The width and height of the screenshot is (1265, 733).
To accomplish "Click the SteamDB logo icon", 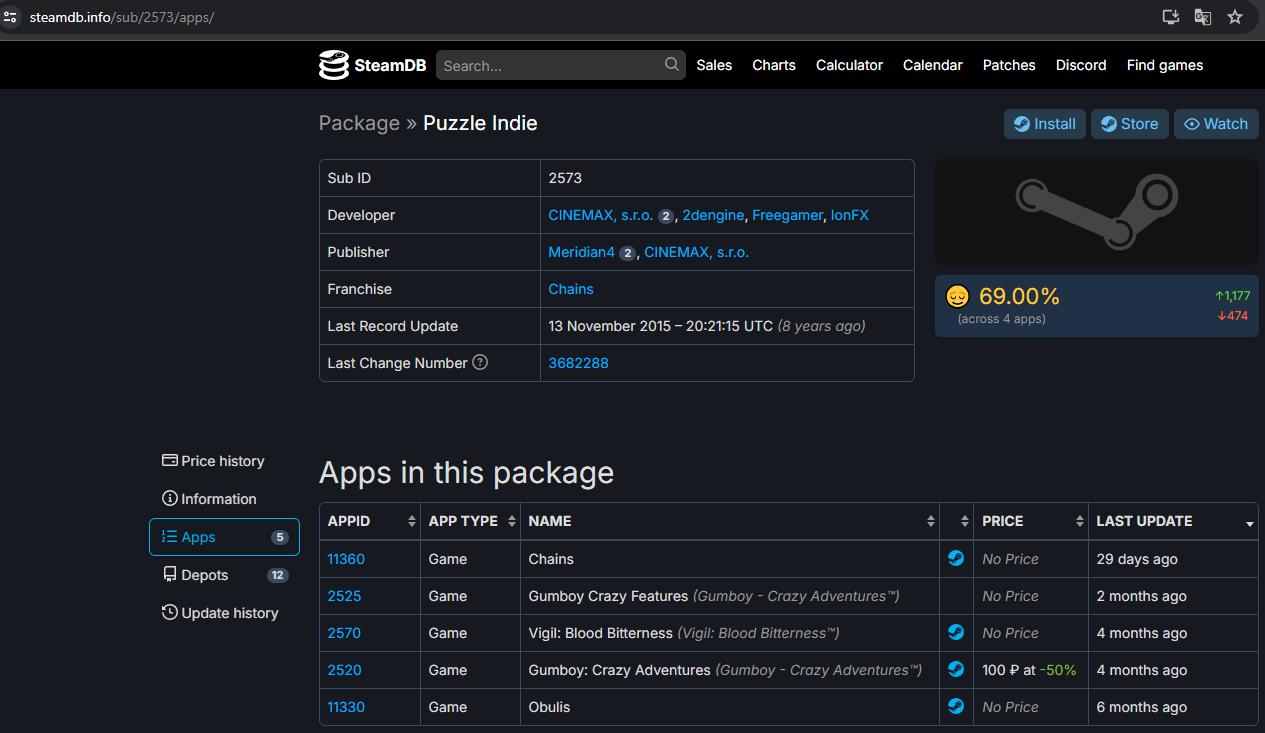I will [x=334, y=65].
